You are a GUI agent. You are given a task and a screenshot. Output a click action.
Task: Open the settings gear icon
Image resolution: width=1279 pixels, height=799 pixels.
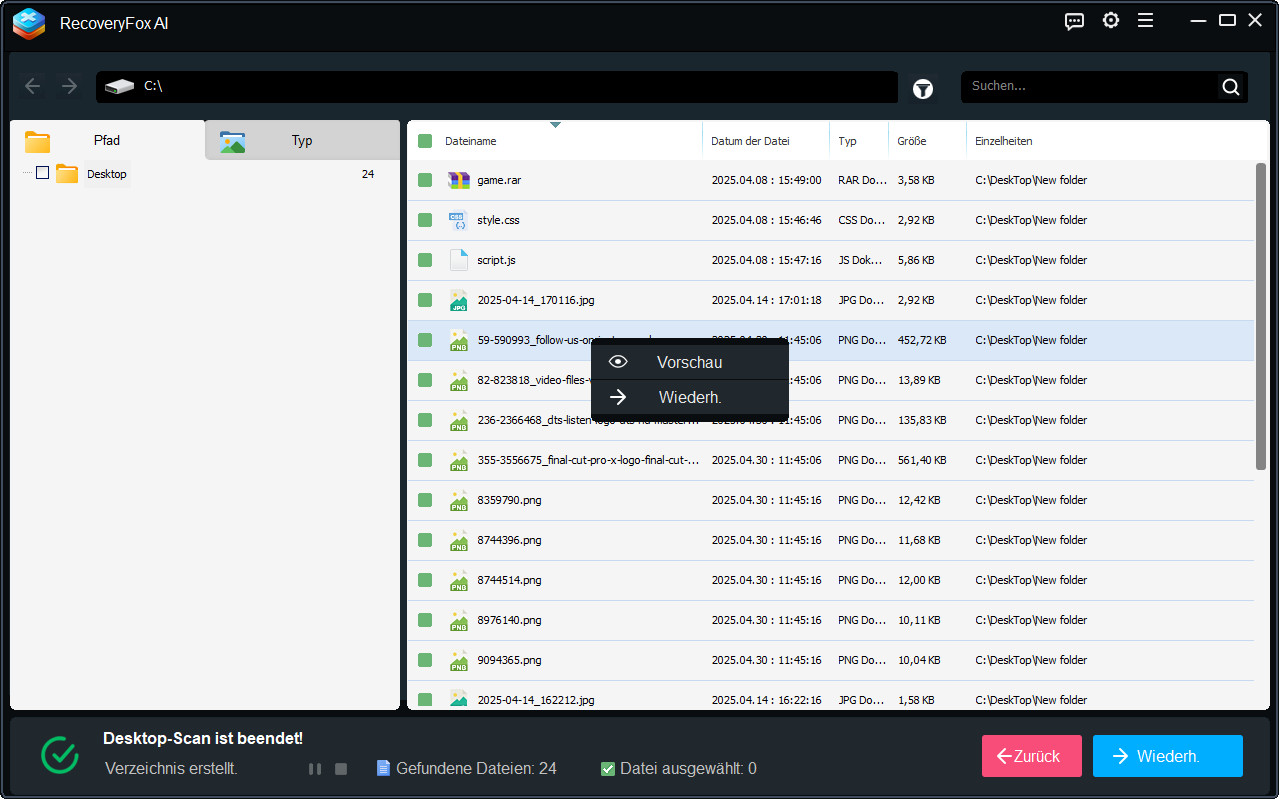point(1111,21)
